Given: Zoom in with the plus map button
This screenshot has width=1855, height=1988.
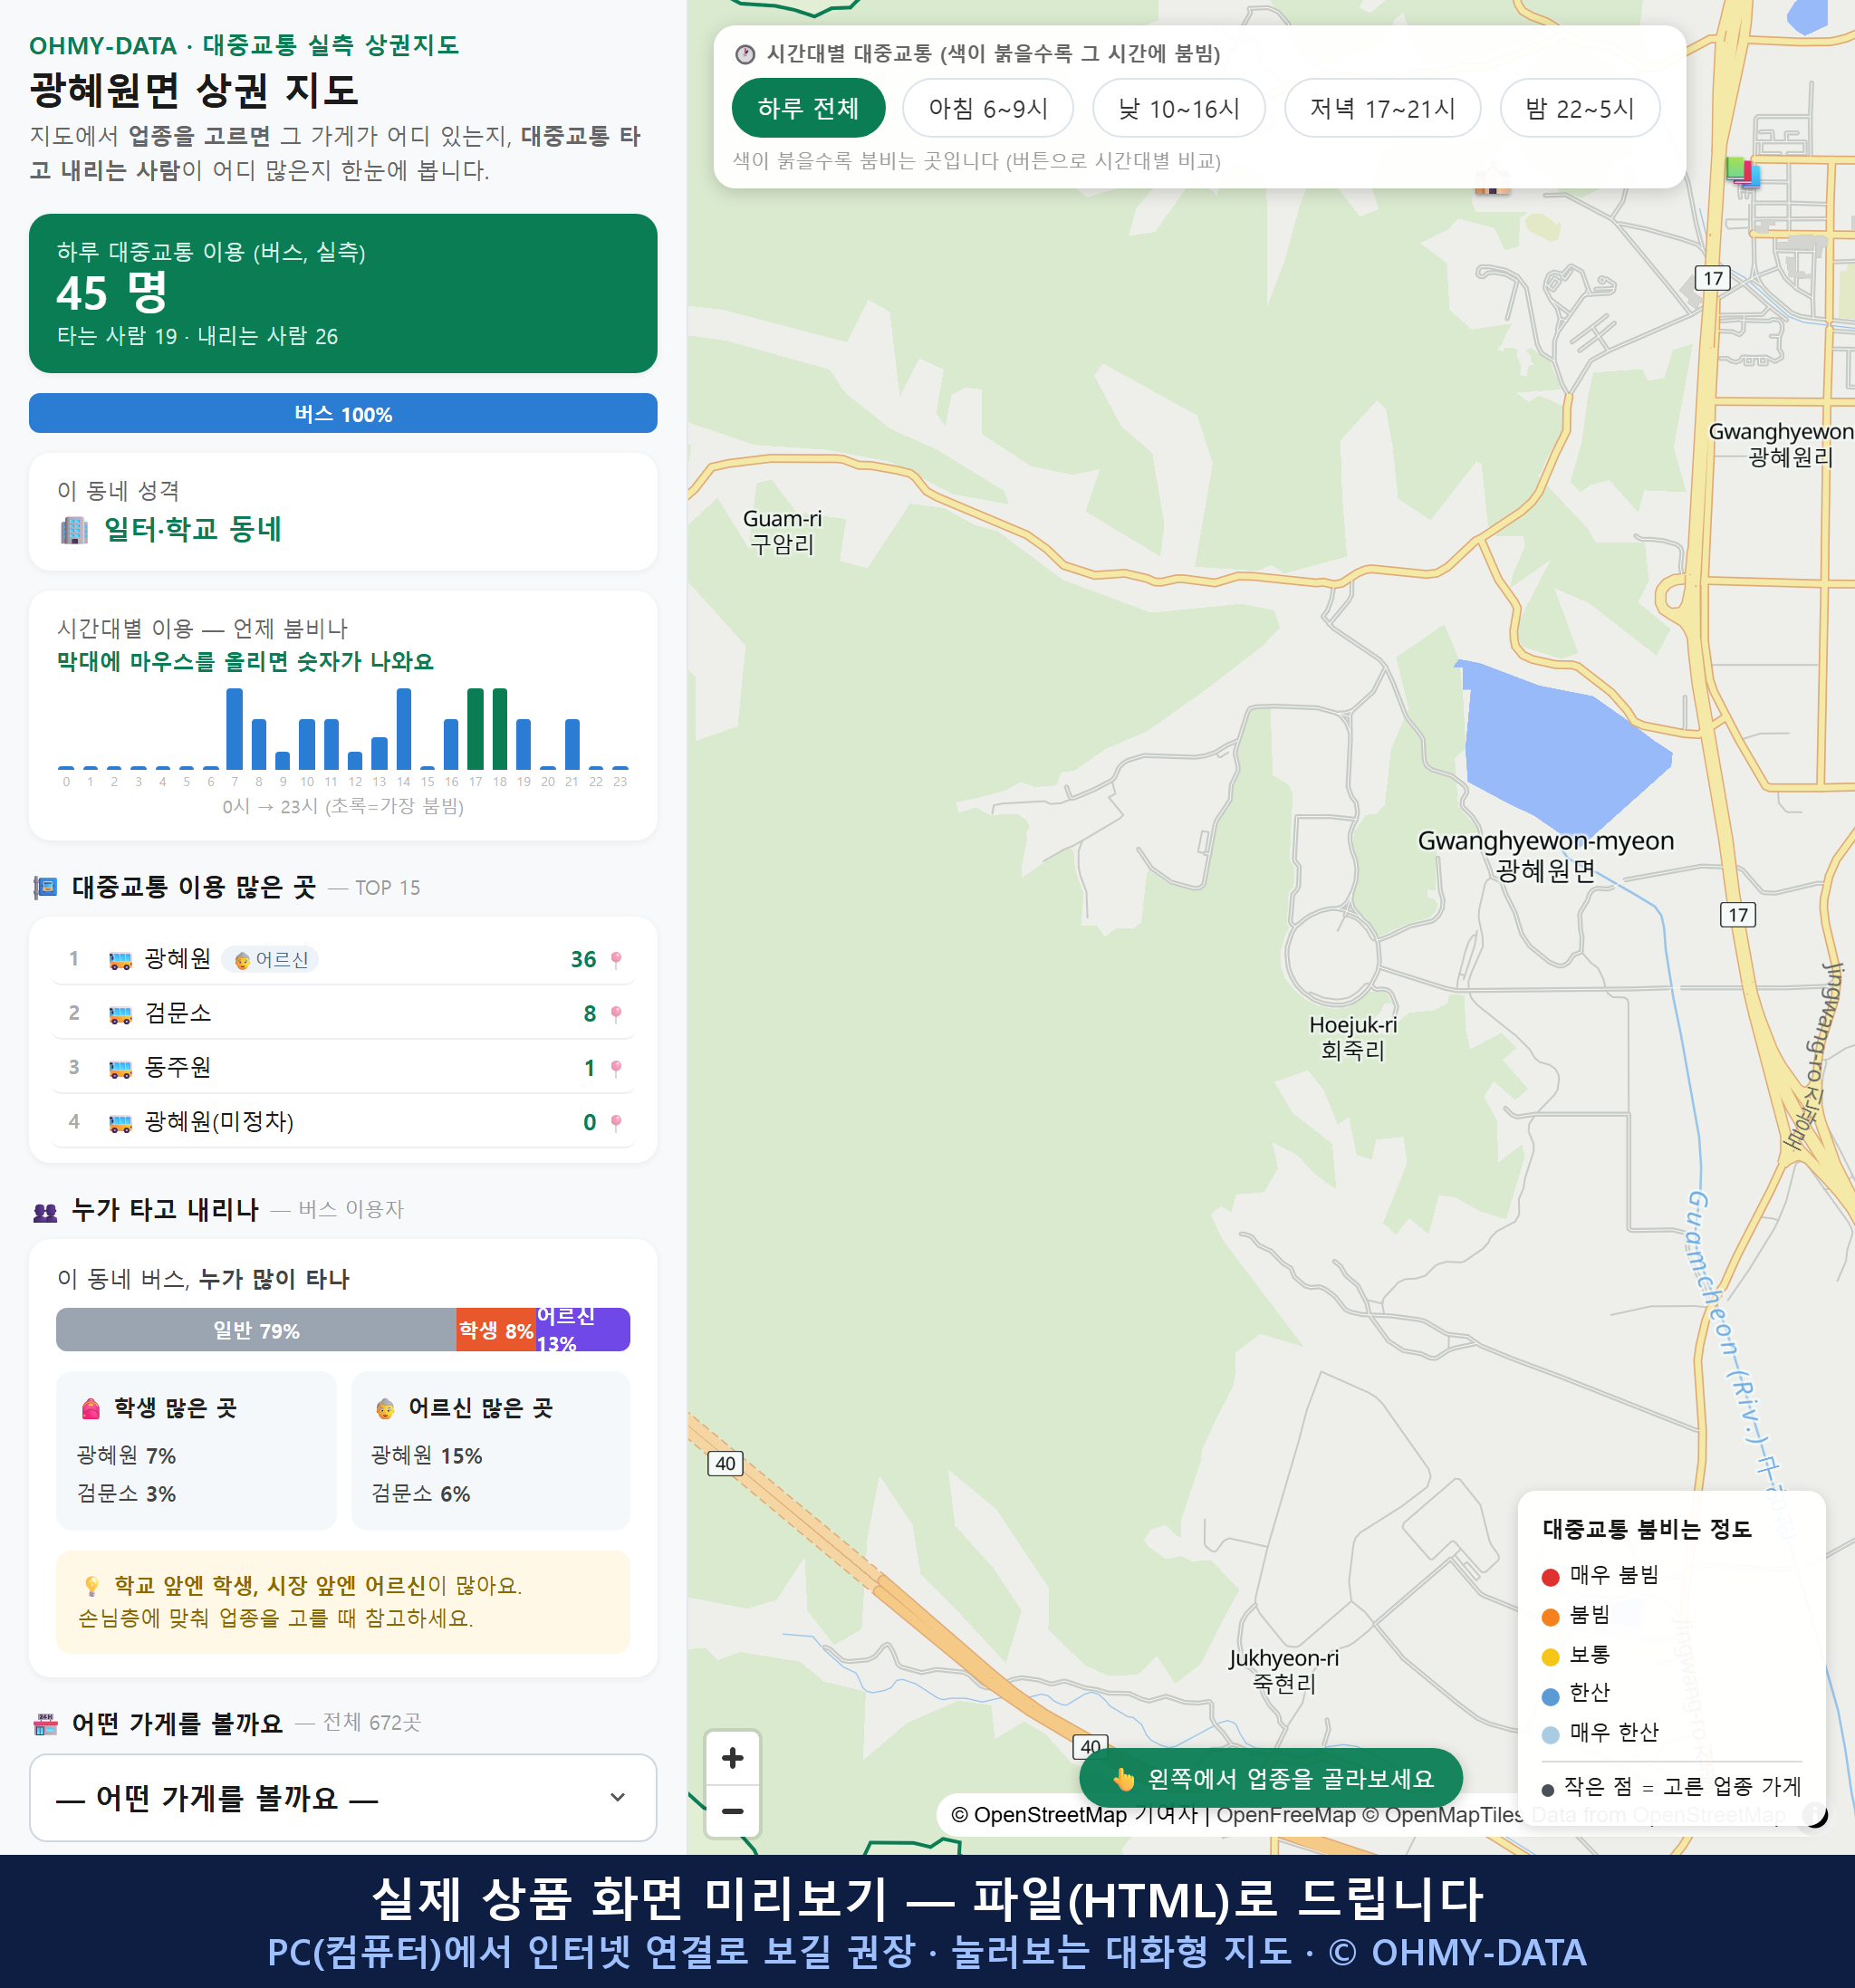Looking at the screenshot, I should point(732,1758).
